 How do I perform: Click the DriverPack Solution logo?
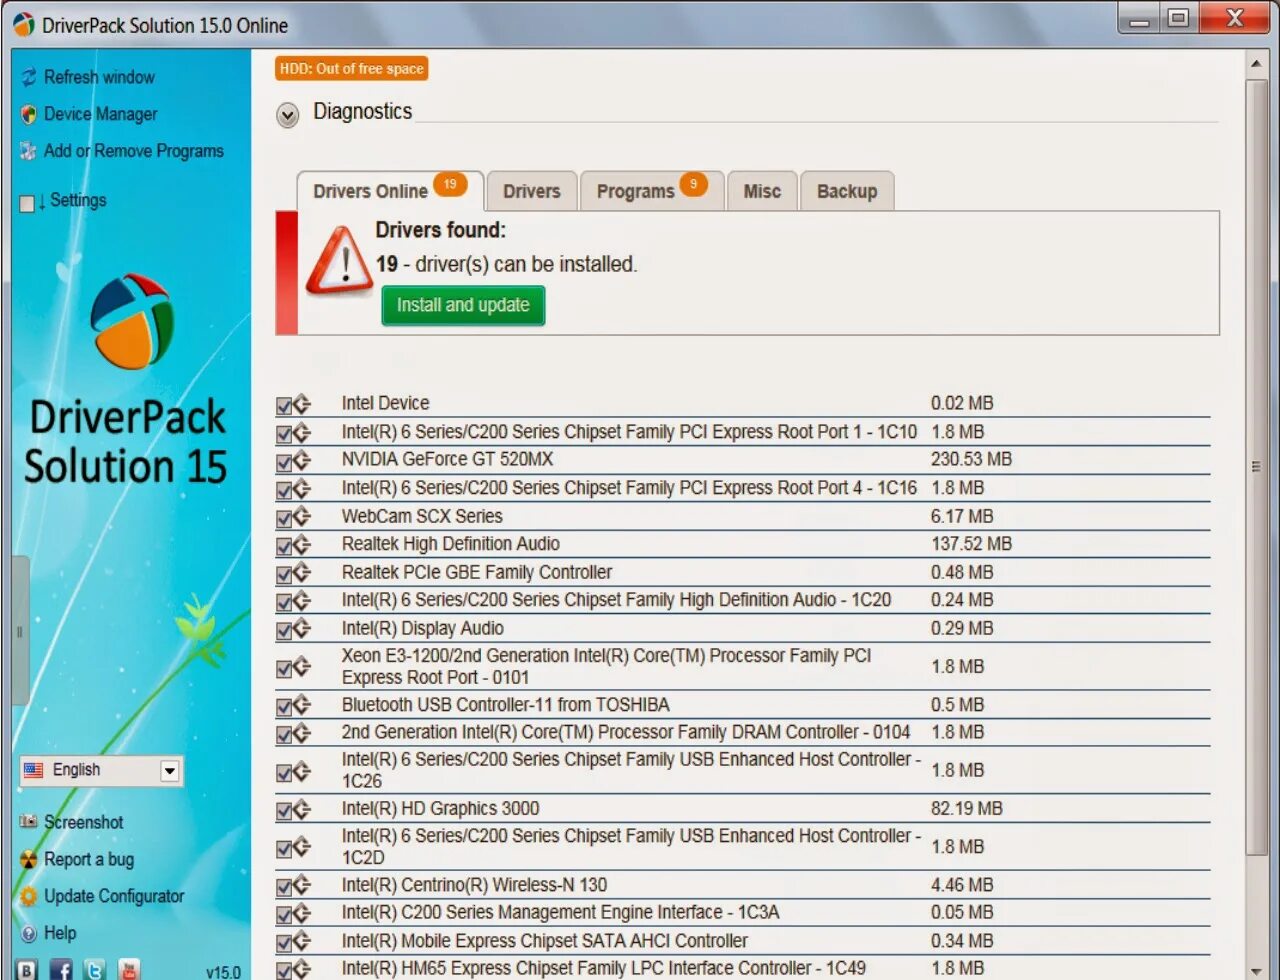pos(132,321)
